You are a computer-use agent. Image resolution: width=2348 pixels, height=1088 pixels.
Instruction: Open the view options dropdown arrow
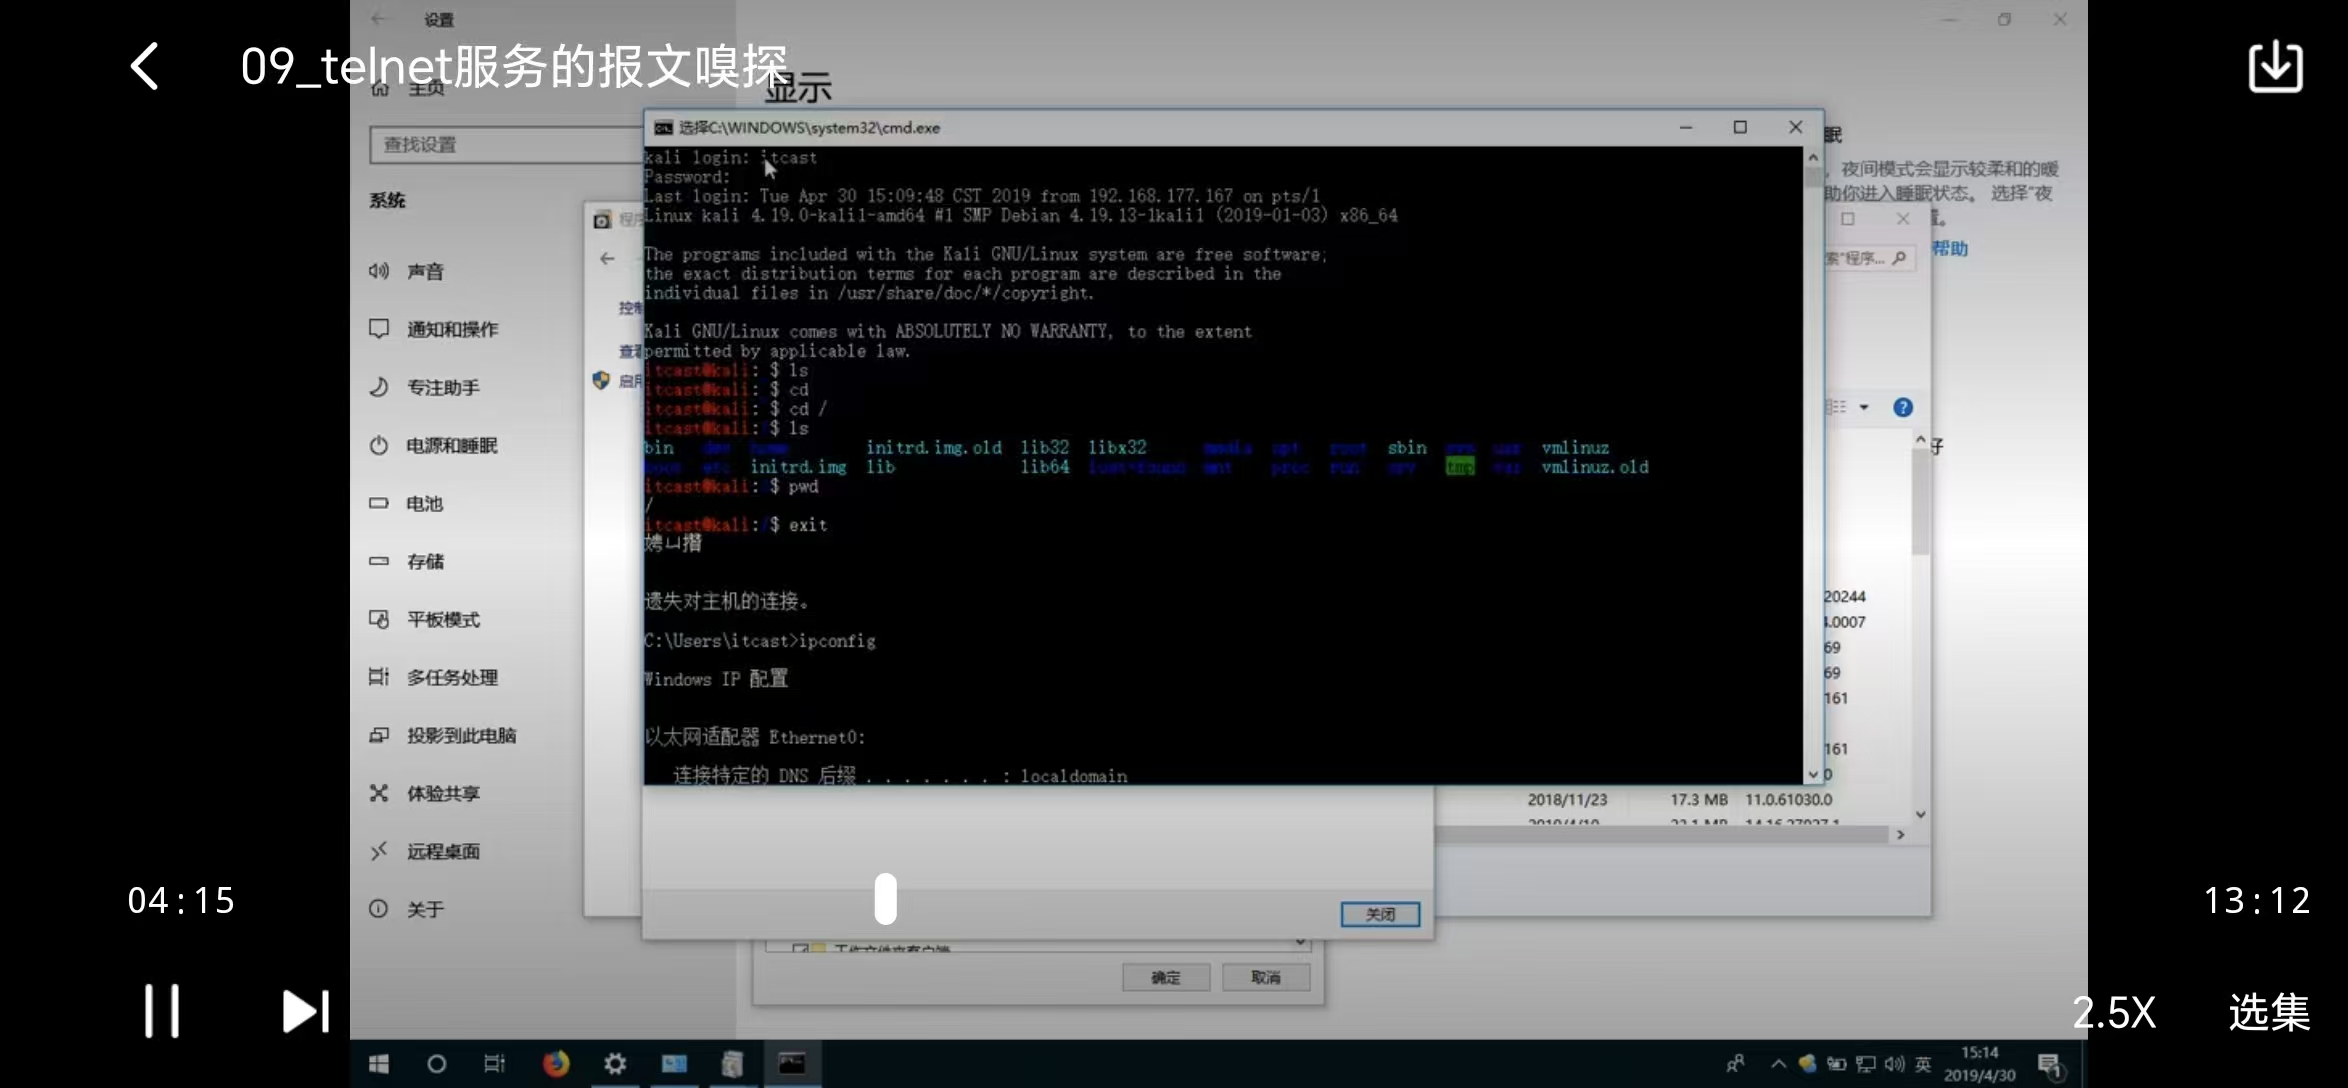click(x=1864, y=407)
